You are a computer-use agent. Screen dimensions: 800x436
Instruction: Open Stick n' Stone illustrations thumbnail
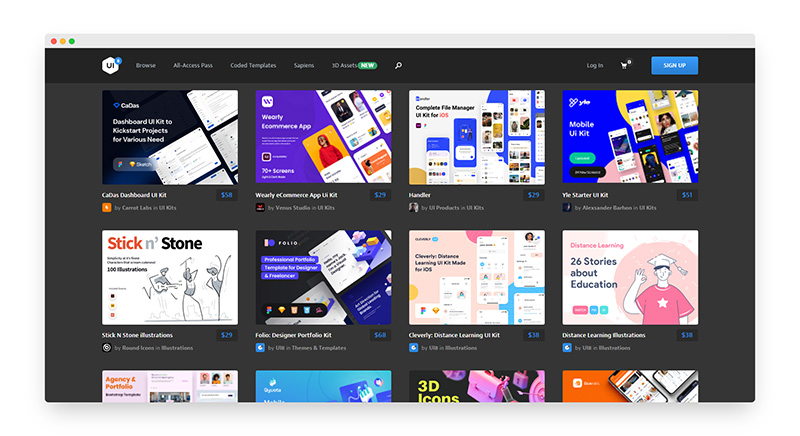point(170,277)
